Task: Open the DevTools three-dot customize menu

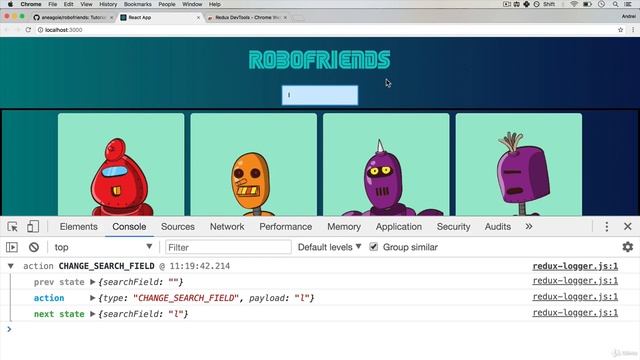Action: click(607, 227)
